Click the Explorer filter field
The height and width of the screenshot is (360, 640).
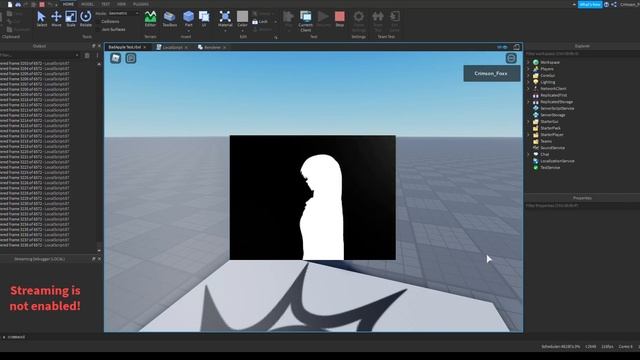(x=582, y=53)
